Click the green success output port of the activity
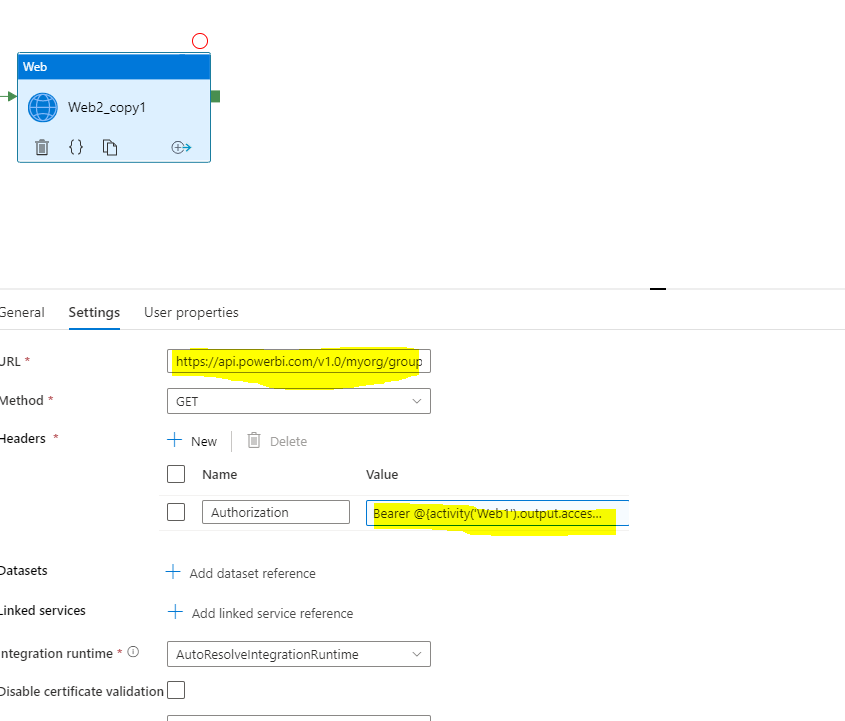845x721 pixels. tap(214, 96)
